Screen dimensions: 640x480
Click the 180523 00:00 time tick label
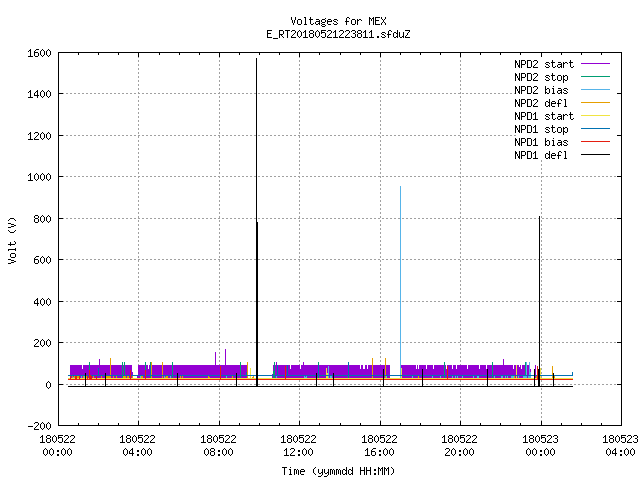[540, 446]
